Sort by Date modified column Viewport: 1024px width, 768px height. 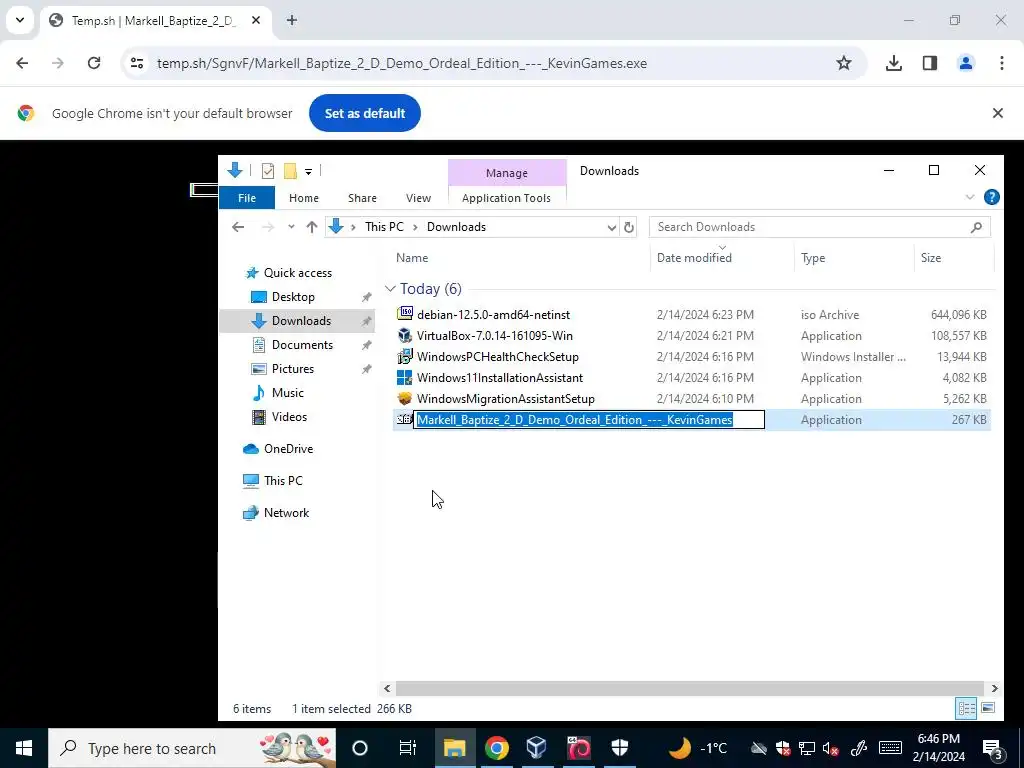click(694, 258)
